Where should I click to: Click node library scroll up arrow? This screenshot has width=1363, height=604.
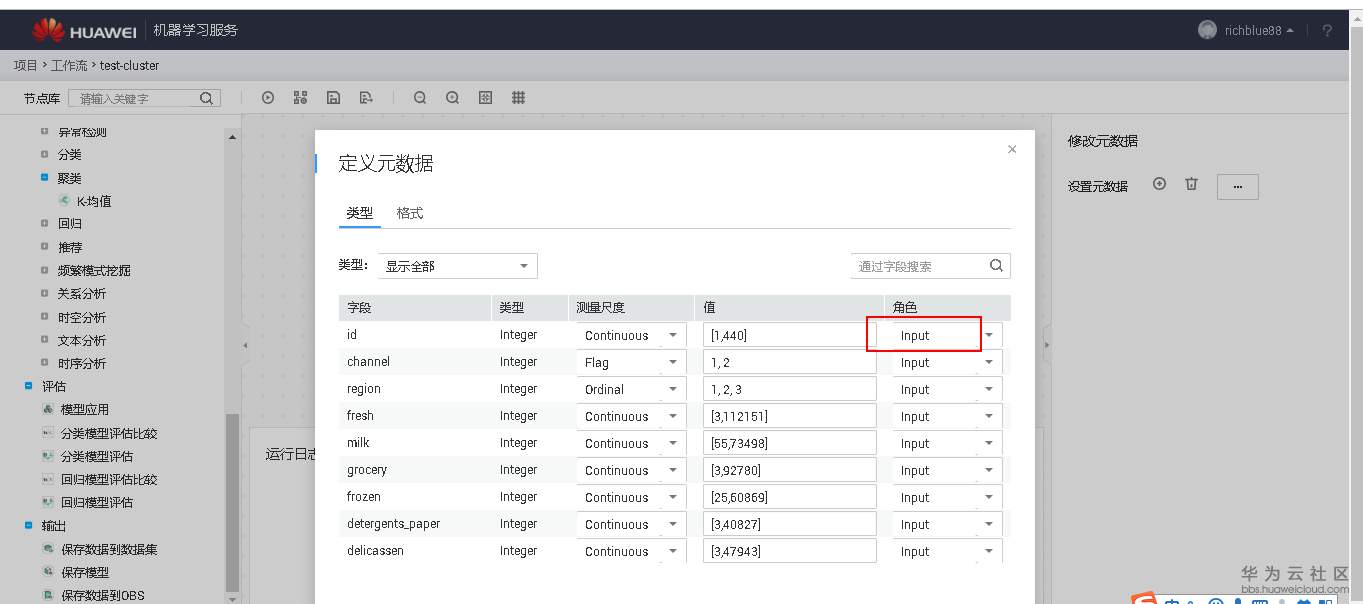click(233, 137)
